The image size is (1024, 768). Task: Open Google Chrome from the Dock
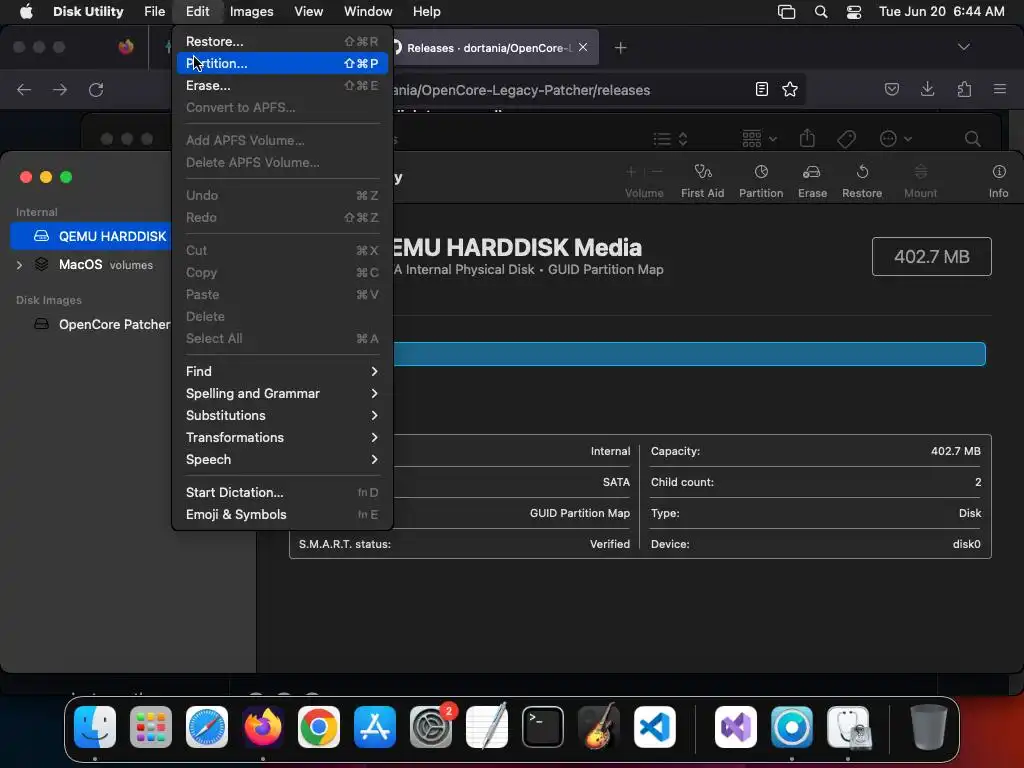[x=319, y=727]
